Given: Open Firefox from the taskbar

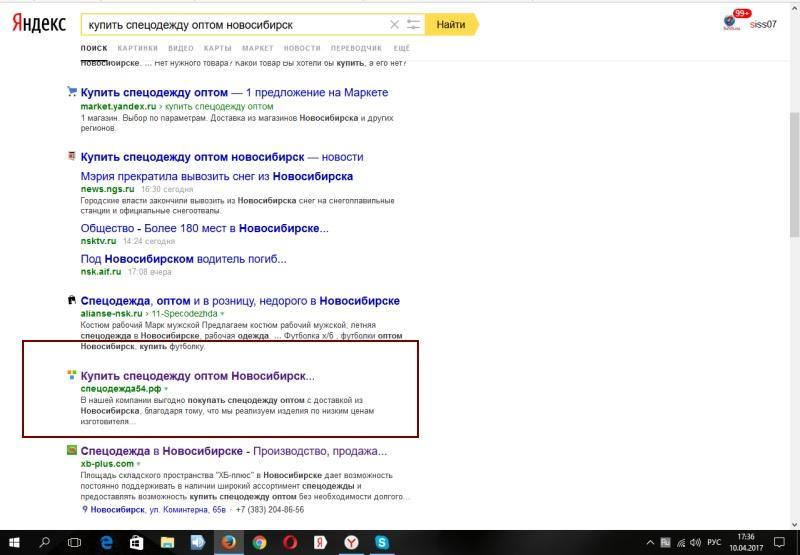Looking at the screenshot, I should (229, 542).
